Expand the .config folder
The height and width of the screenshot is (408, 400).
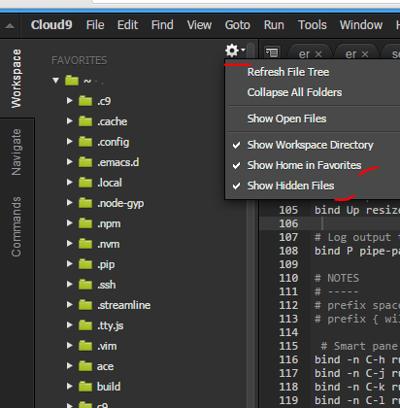[x=69, y=142]
